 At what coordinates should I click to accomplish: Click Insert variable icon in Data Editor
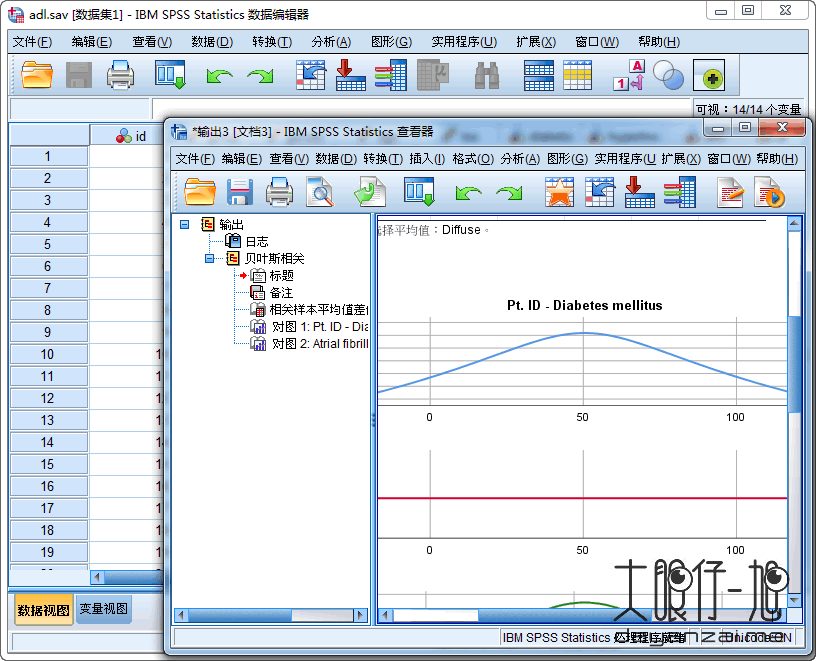click(578, 75)
